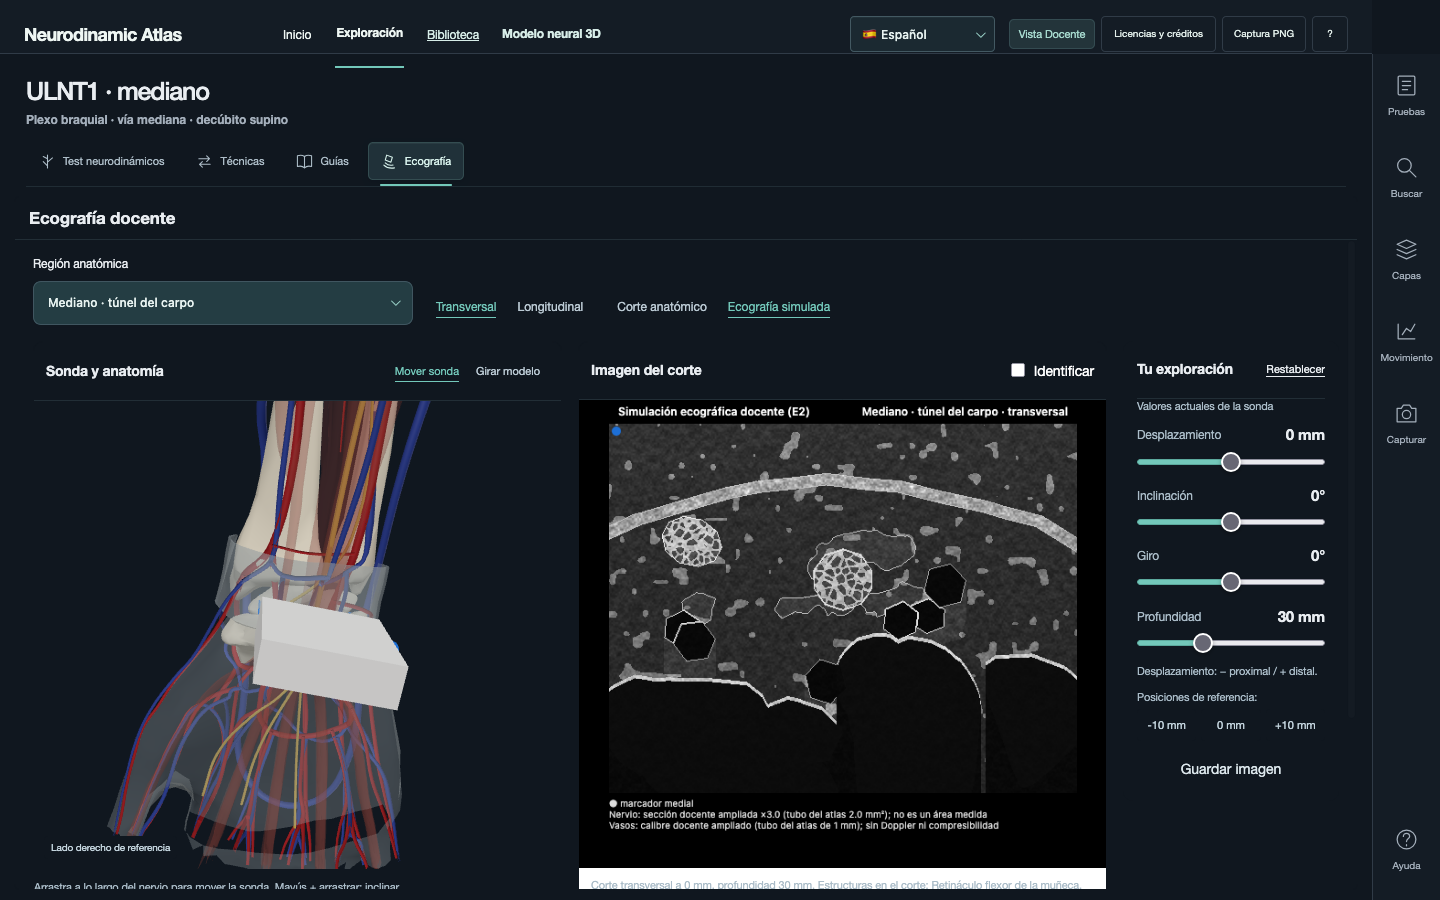Click Guardar imagen

pos(1231,769)
